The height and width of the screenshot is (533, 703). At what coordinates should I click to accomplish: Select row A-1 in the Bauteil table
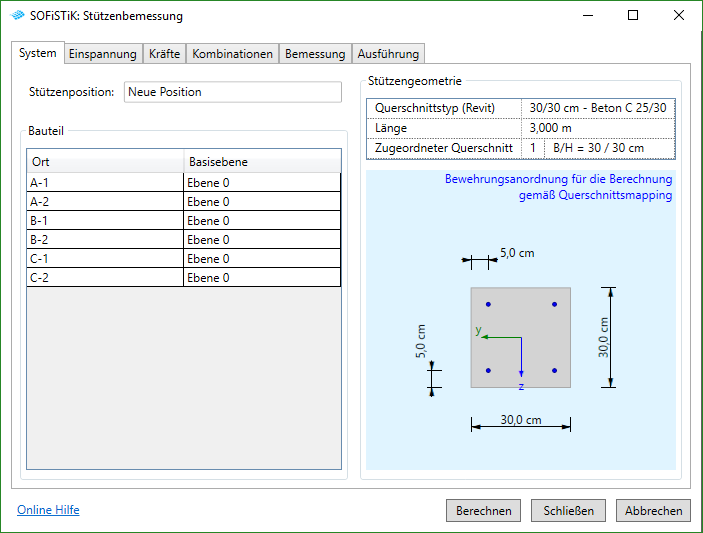click(x=105, y=183)
